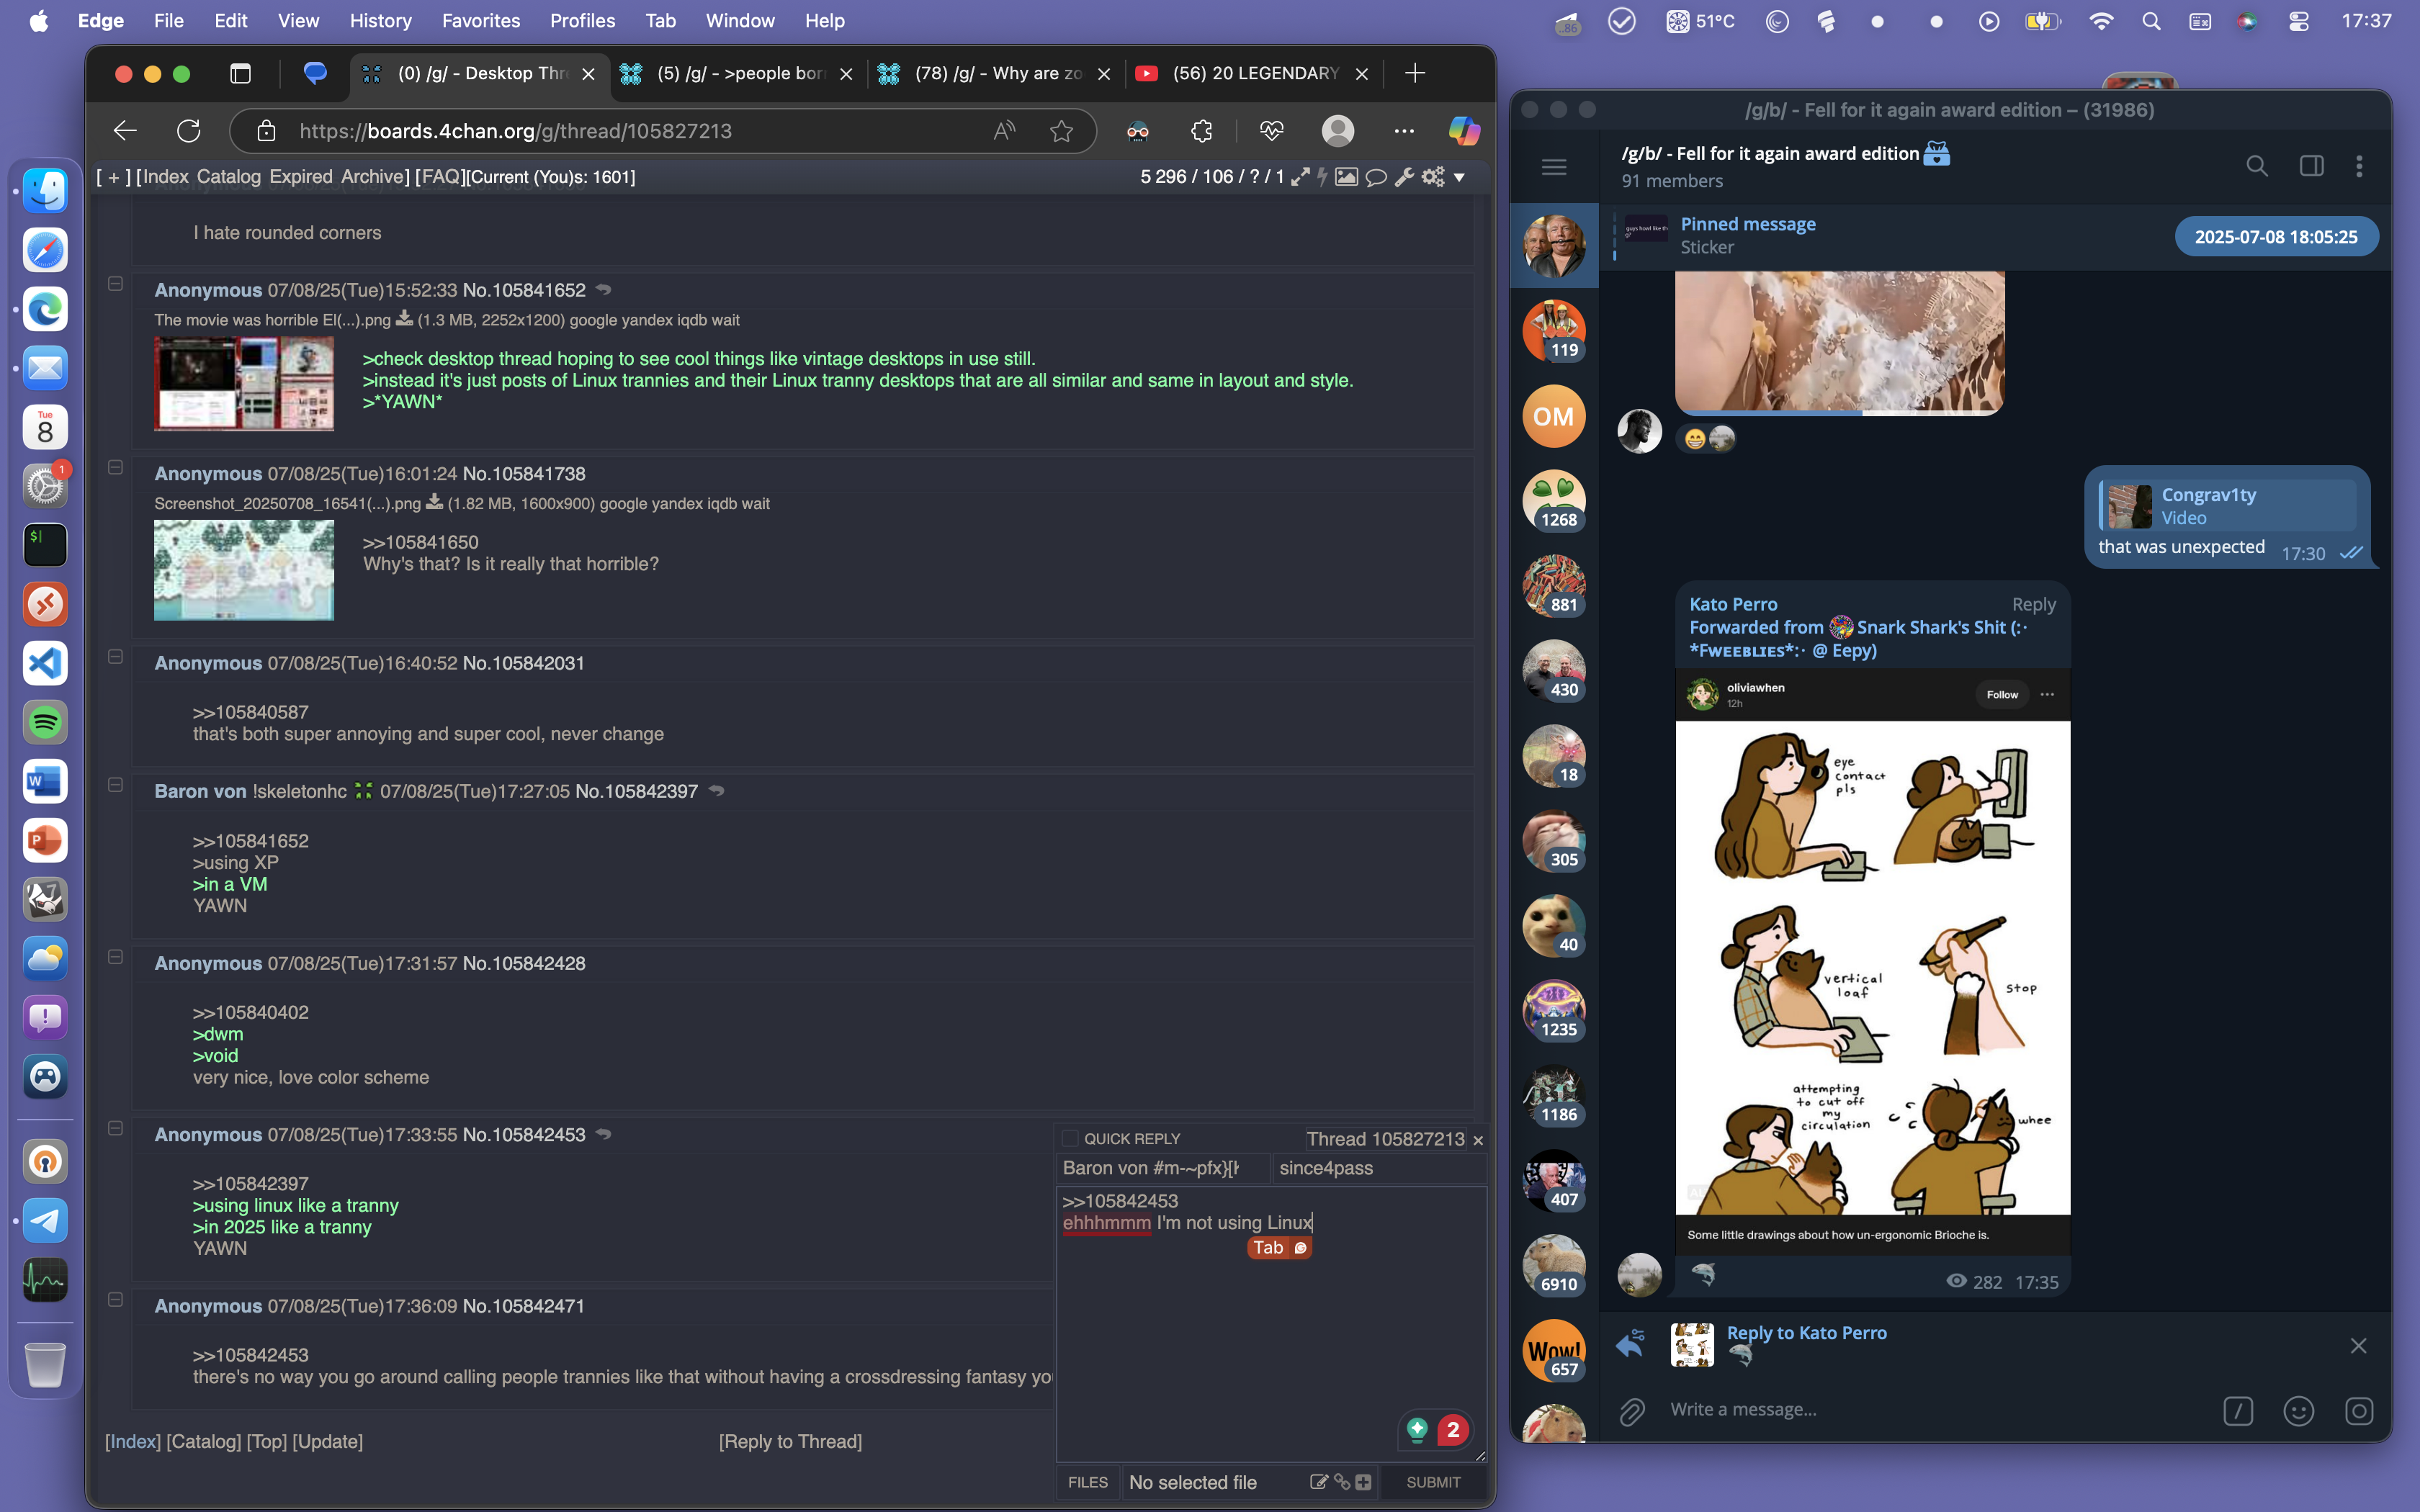Click the search icon in Telegram chat header

pyautogui.click(x=2257, y=166)
